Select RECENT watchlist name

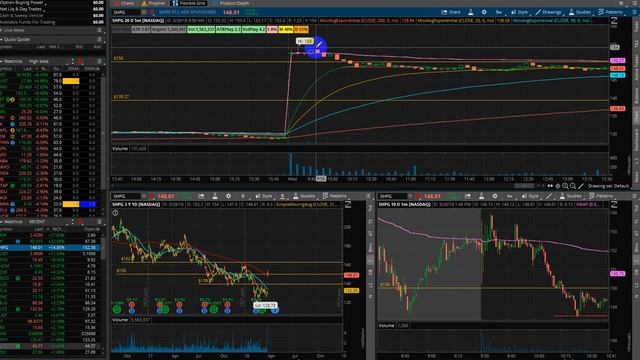tap(37, 222)
